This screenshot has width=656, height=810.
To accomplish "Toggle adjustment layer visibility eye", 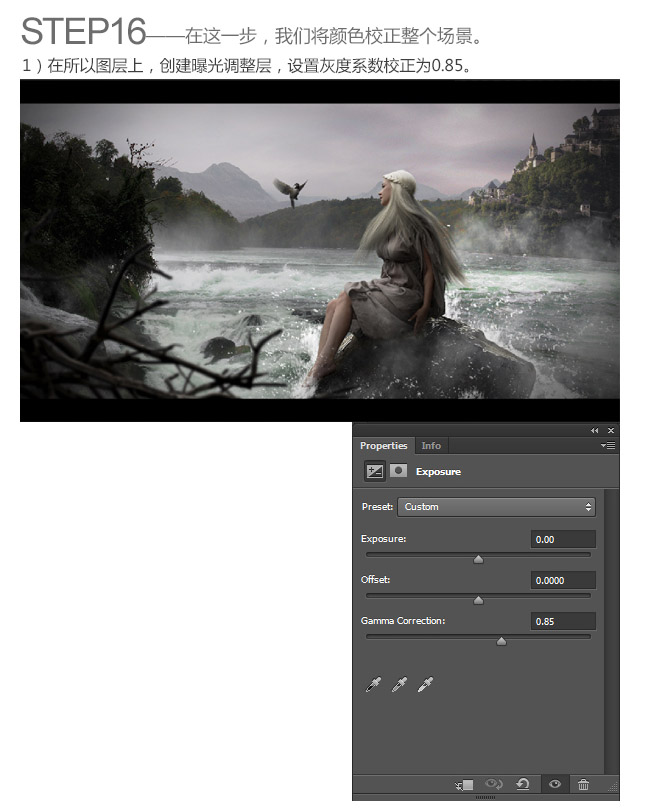I will [x=555, y=784].
